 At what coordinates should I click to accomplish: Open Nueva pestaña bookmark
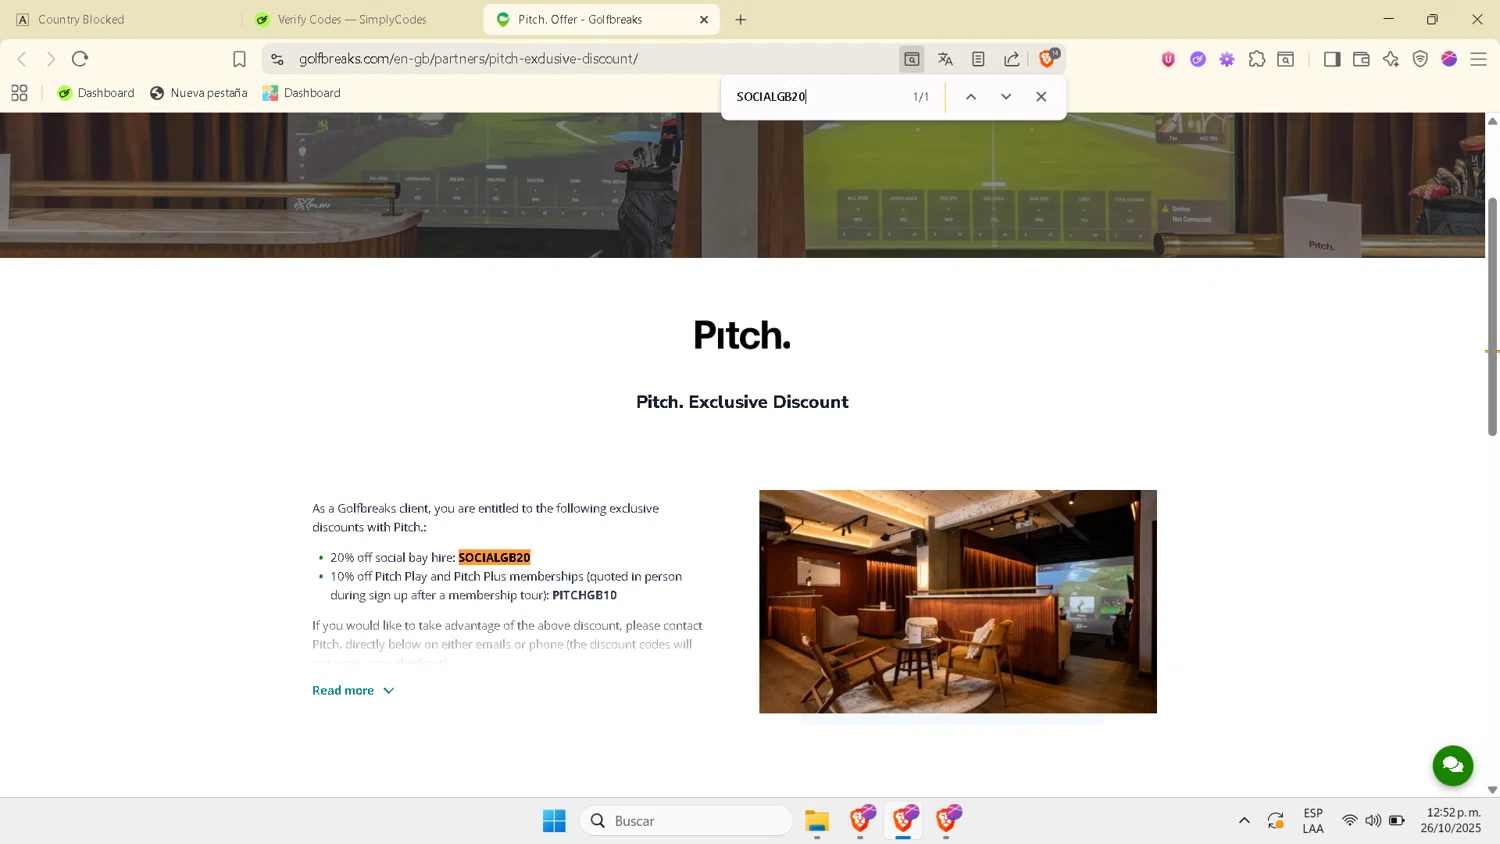pos(199,93)
